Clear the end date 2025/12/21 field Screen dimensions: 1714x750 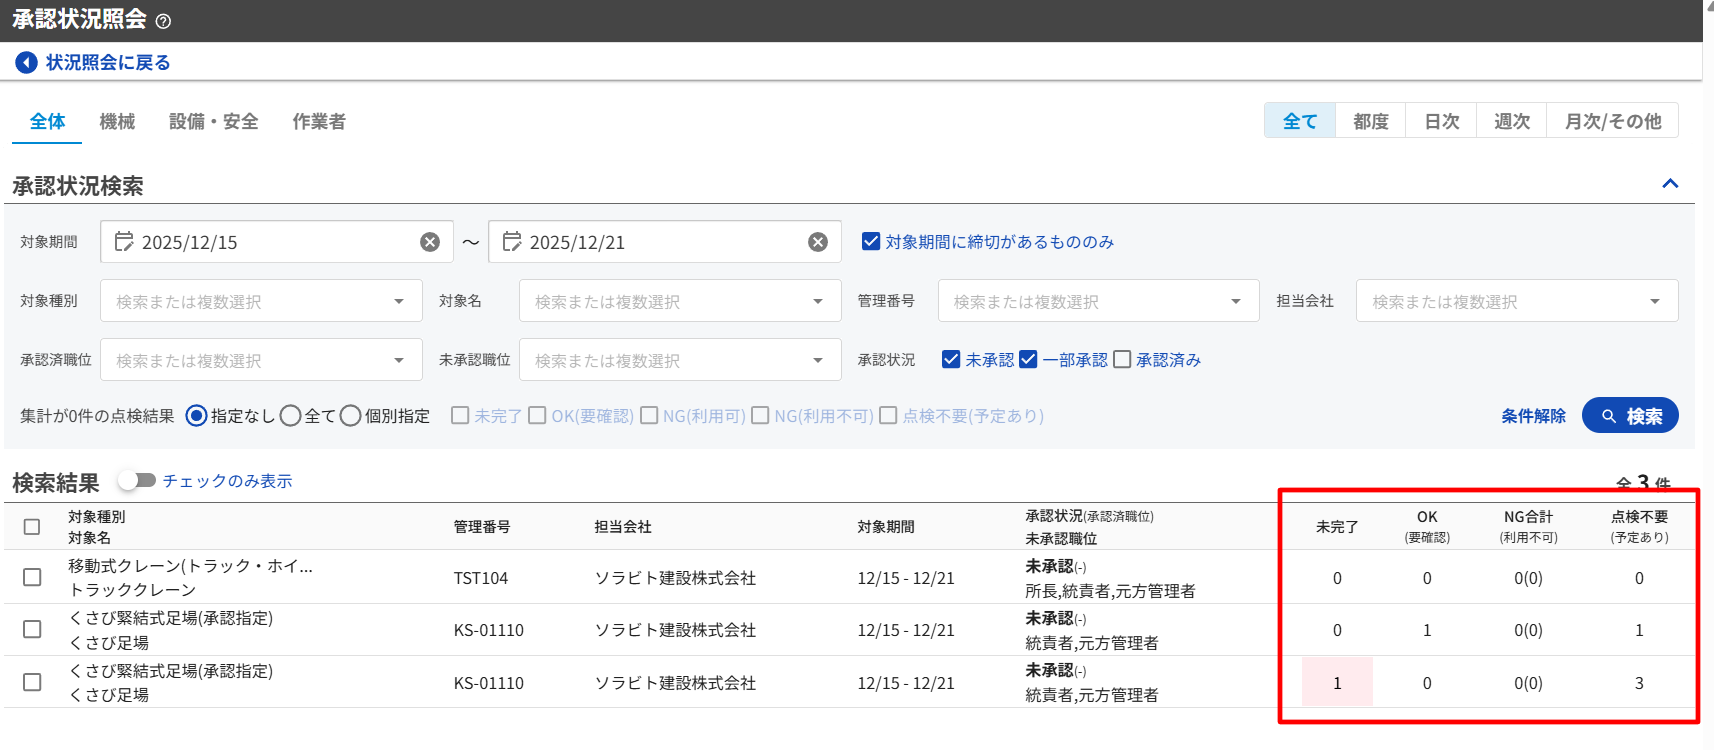(x=818, y=242)
